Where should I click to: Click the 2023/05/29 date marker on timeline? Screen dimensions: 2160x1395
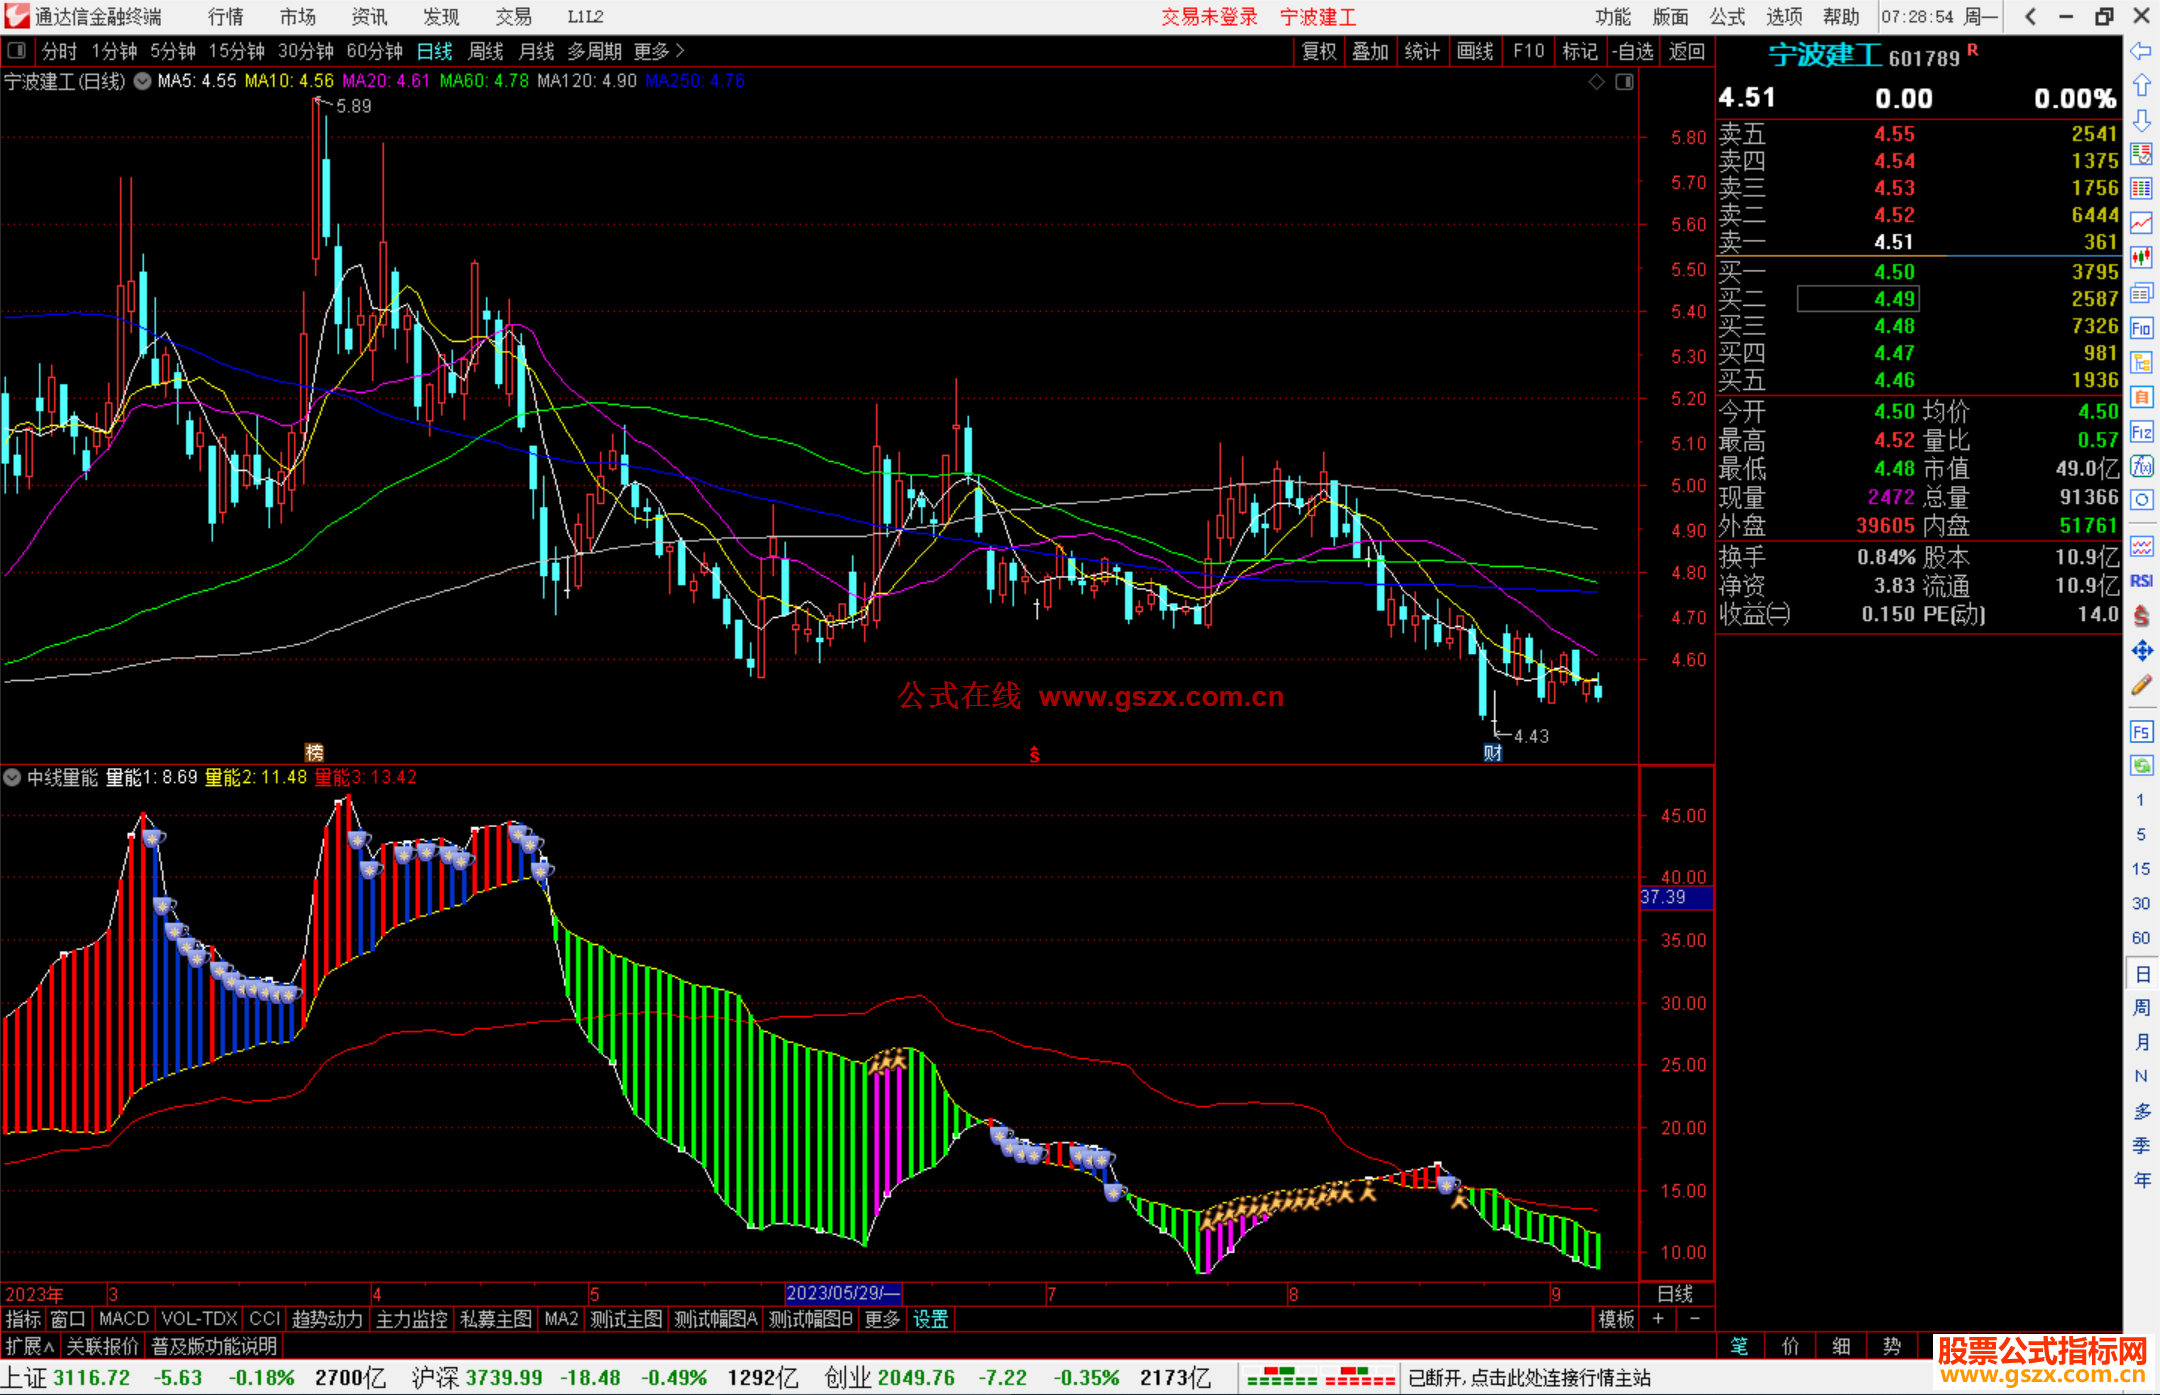pos(842,1293)
